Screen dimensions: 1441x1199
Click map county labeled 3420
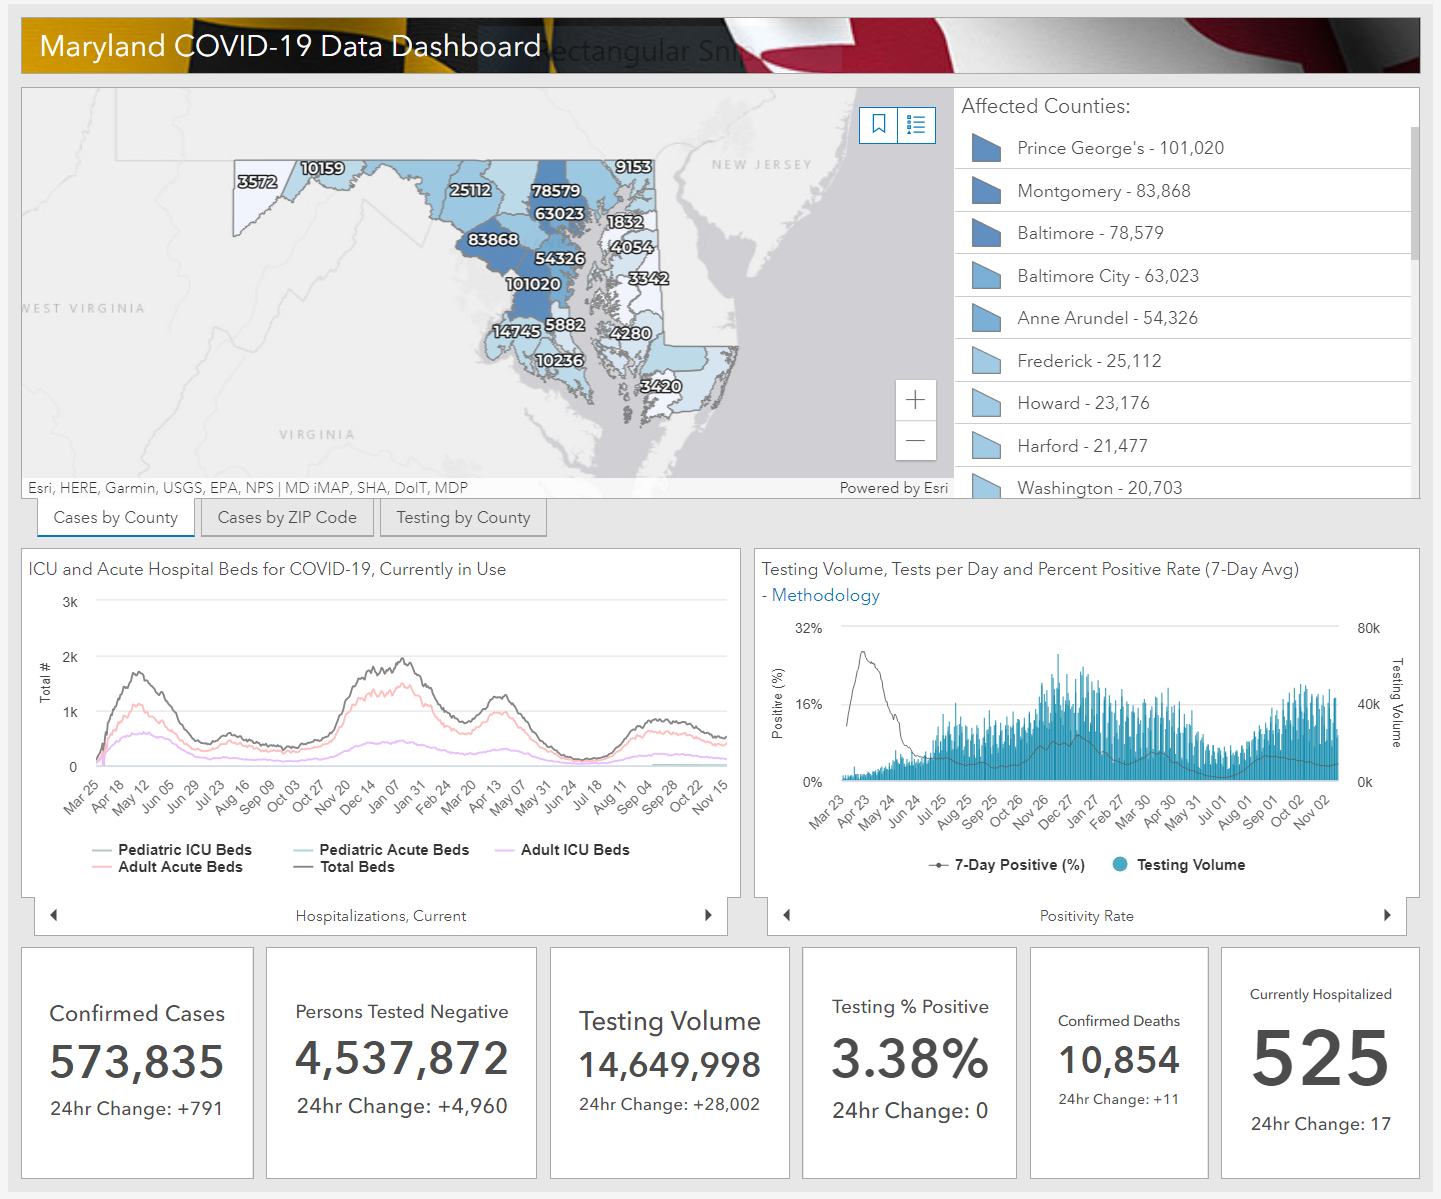pyautogui.click(x=661, y=386)
